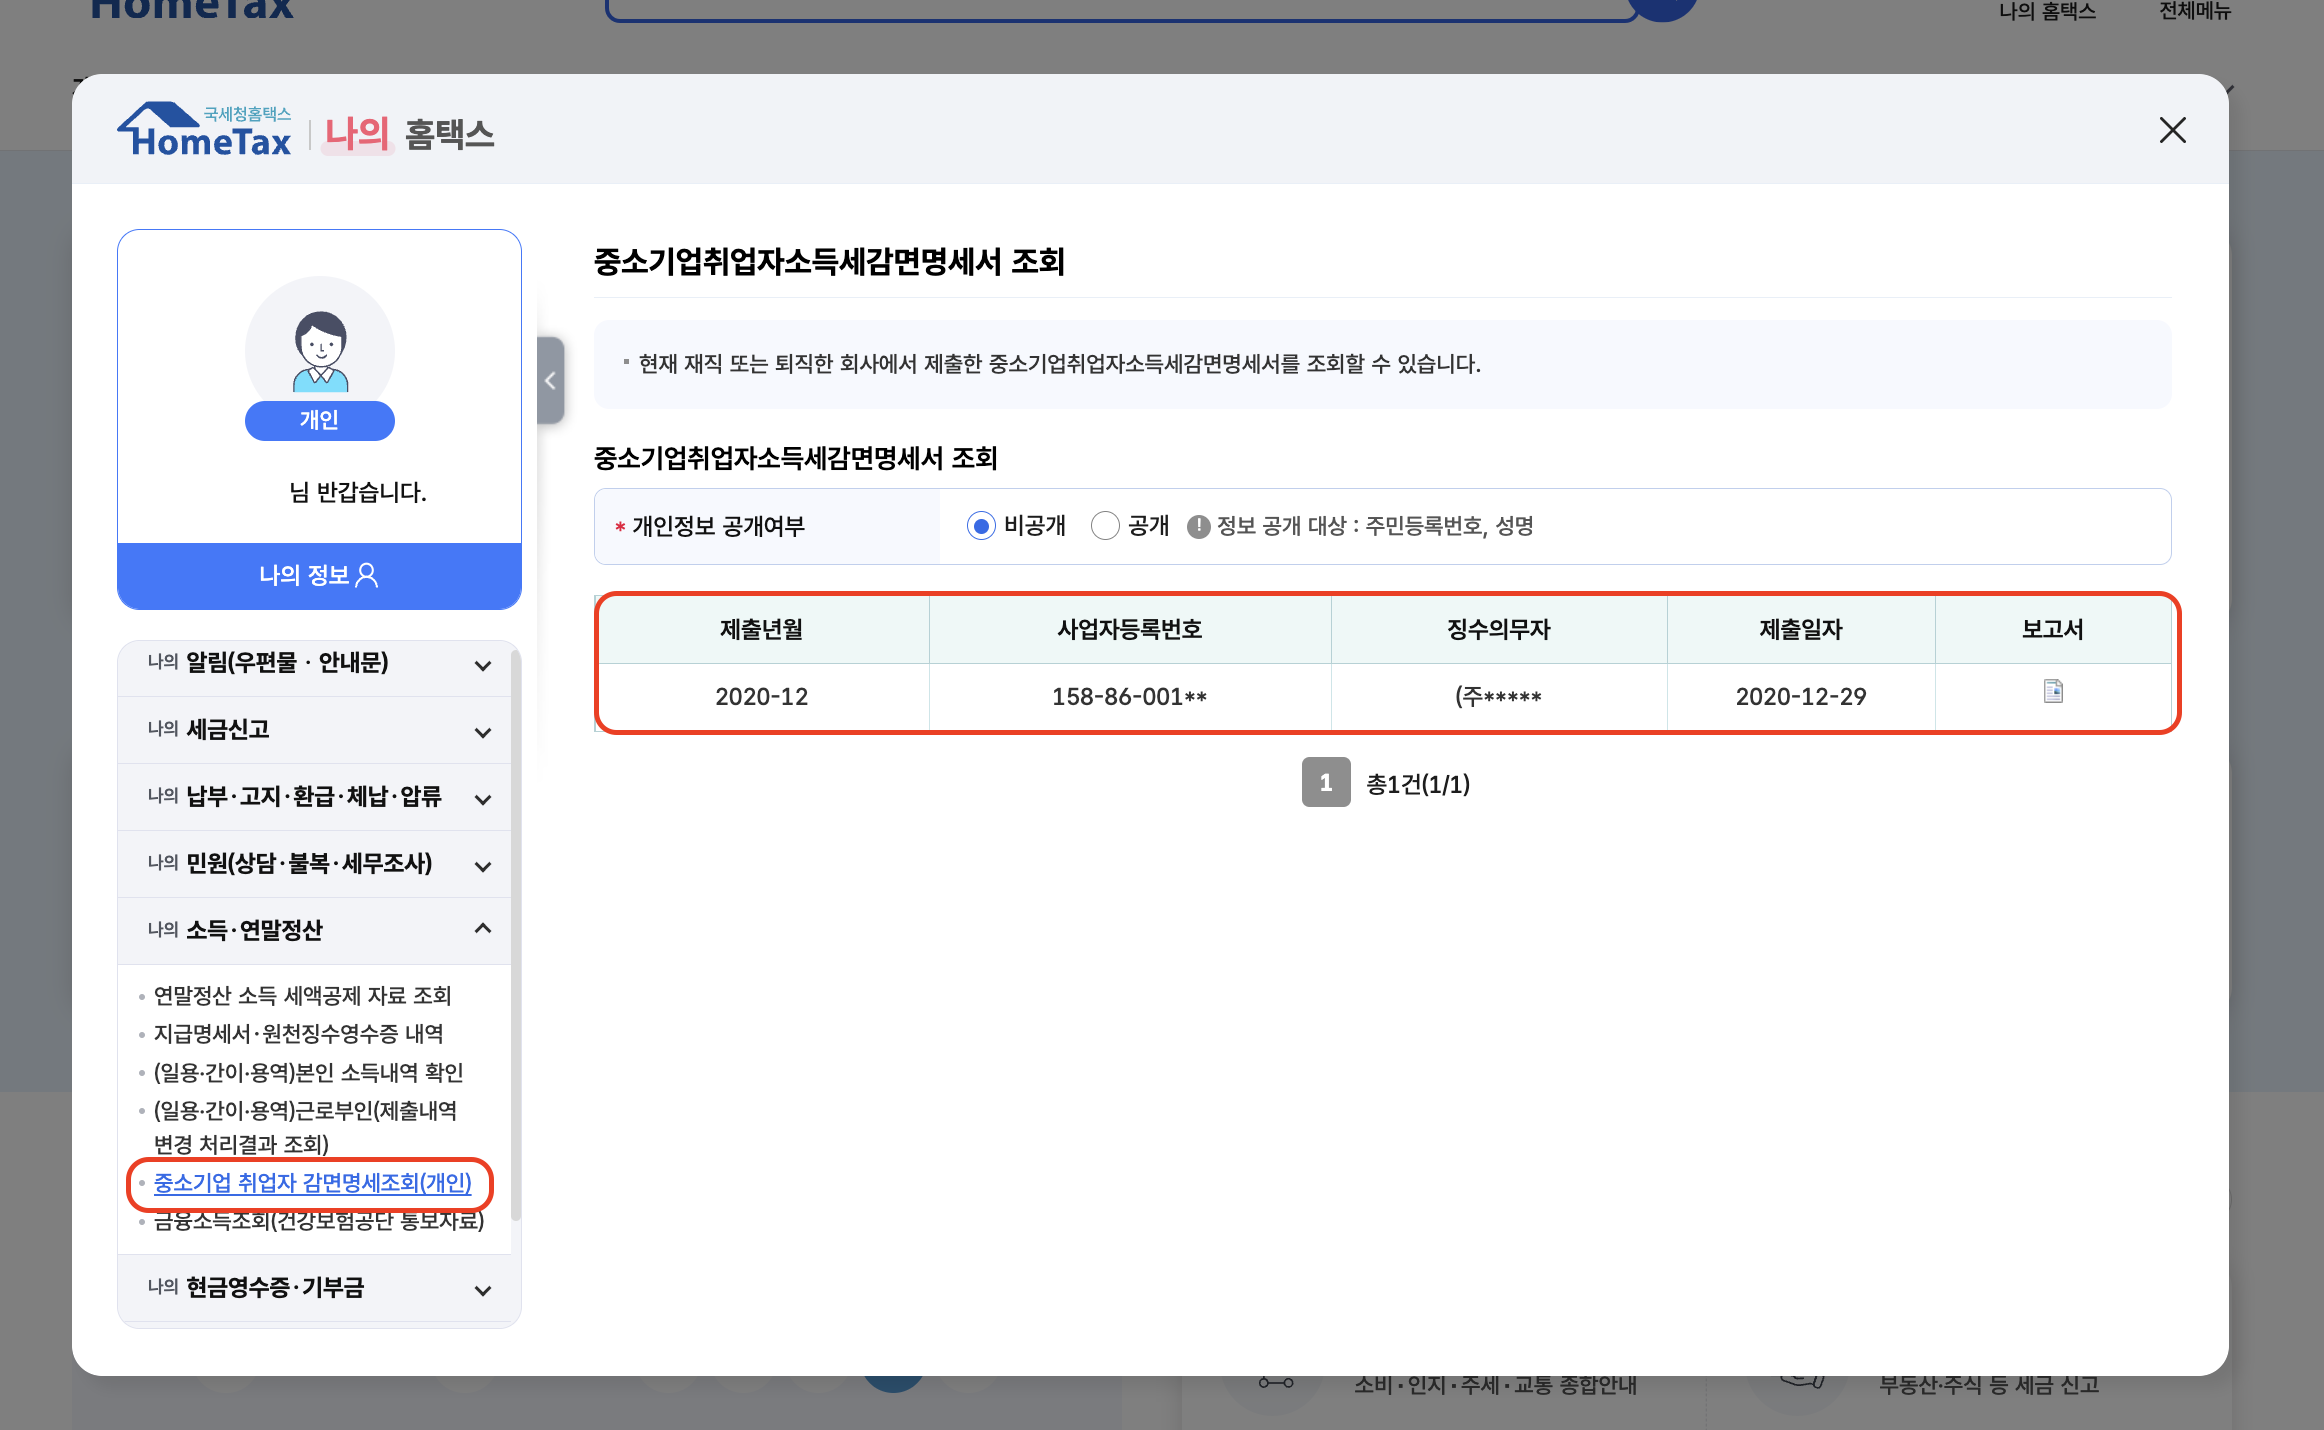This screenshot has height=1430, width=2324.
Task: Expand 나의 알림(우편물·안내문) section
Action: point(483,665)
